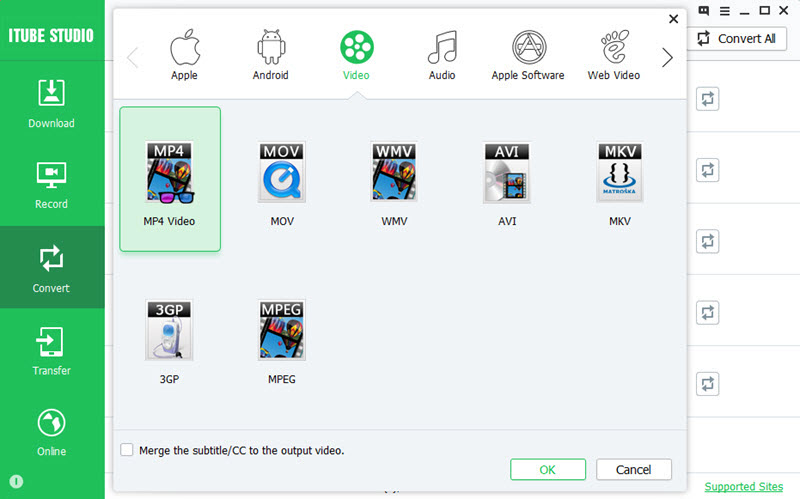Click the third row's convert icon
Screen dimensions: 800x499
point(708,241)
